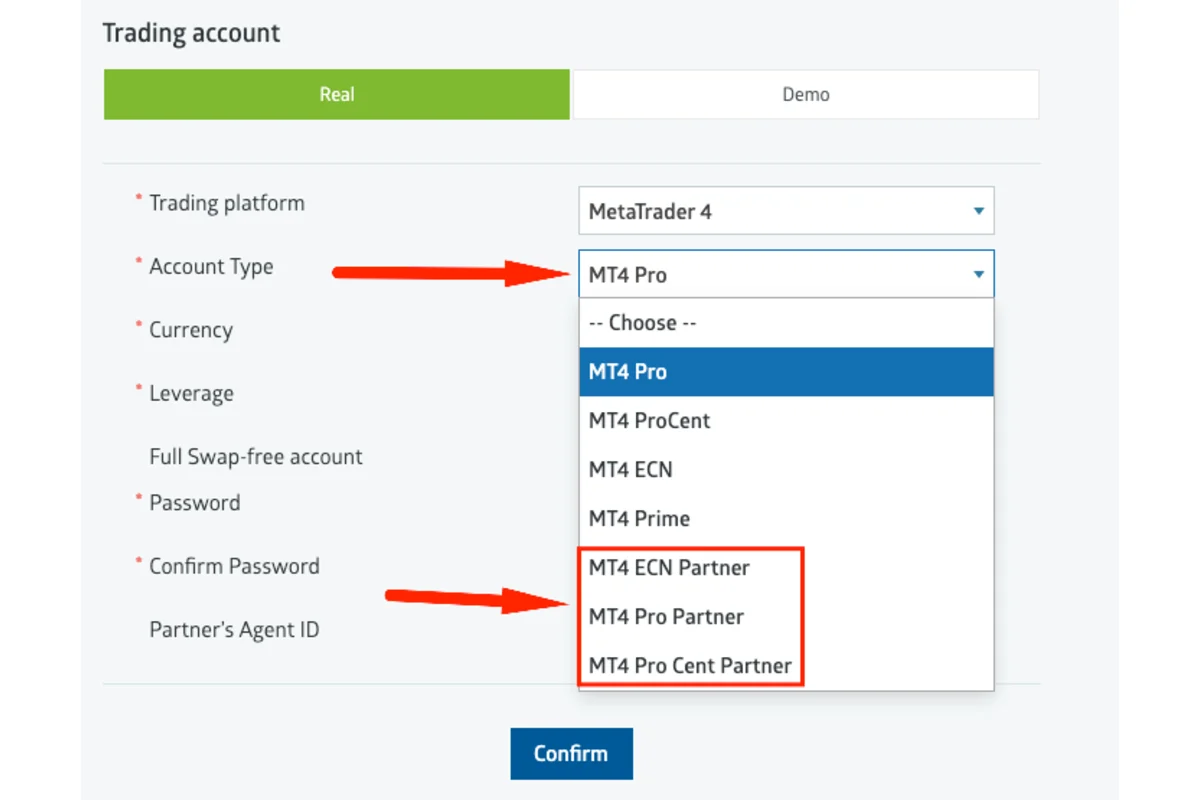Screen dimensions: 1200x800
Task: Click the Account Type label
Action: [211, 267]
